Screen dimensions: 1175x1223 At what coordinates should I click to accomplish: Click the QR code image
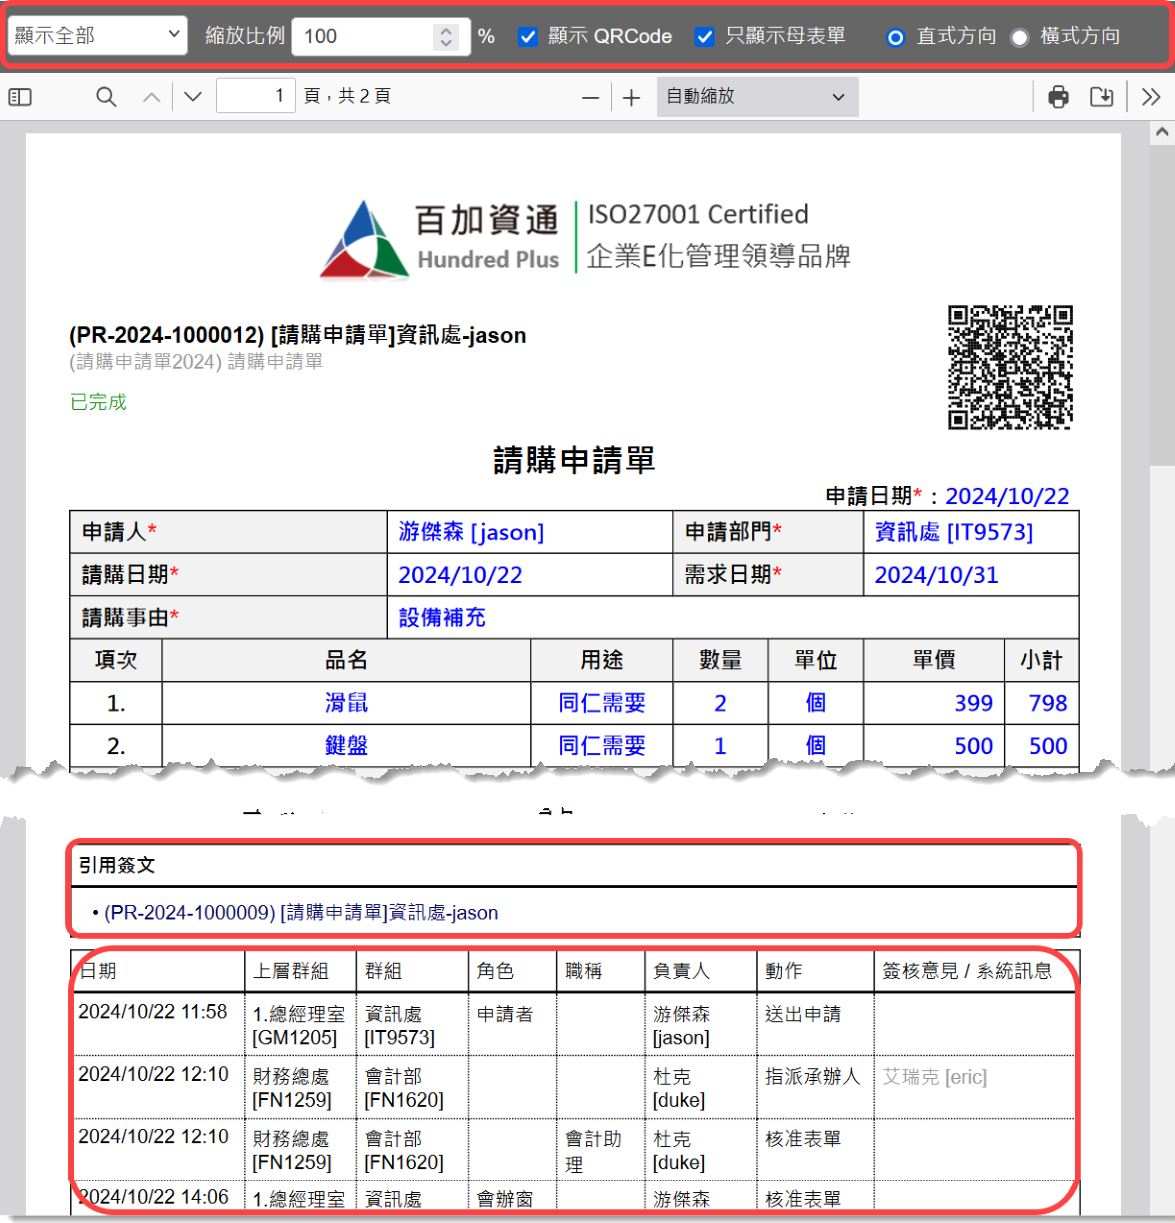(1010, 368)
